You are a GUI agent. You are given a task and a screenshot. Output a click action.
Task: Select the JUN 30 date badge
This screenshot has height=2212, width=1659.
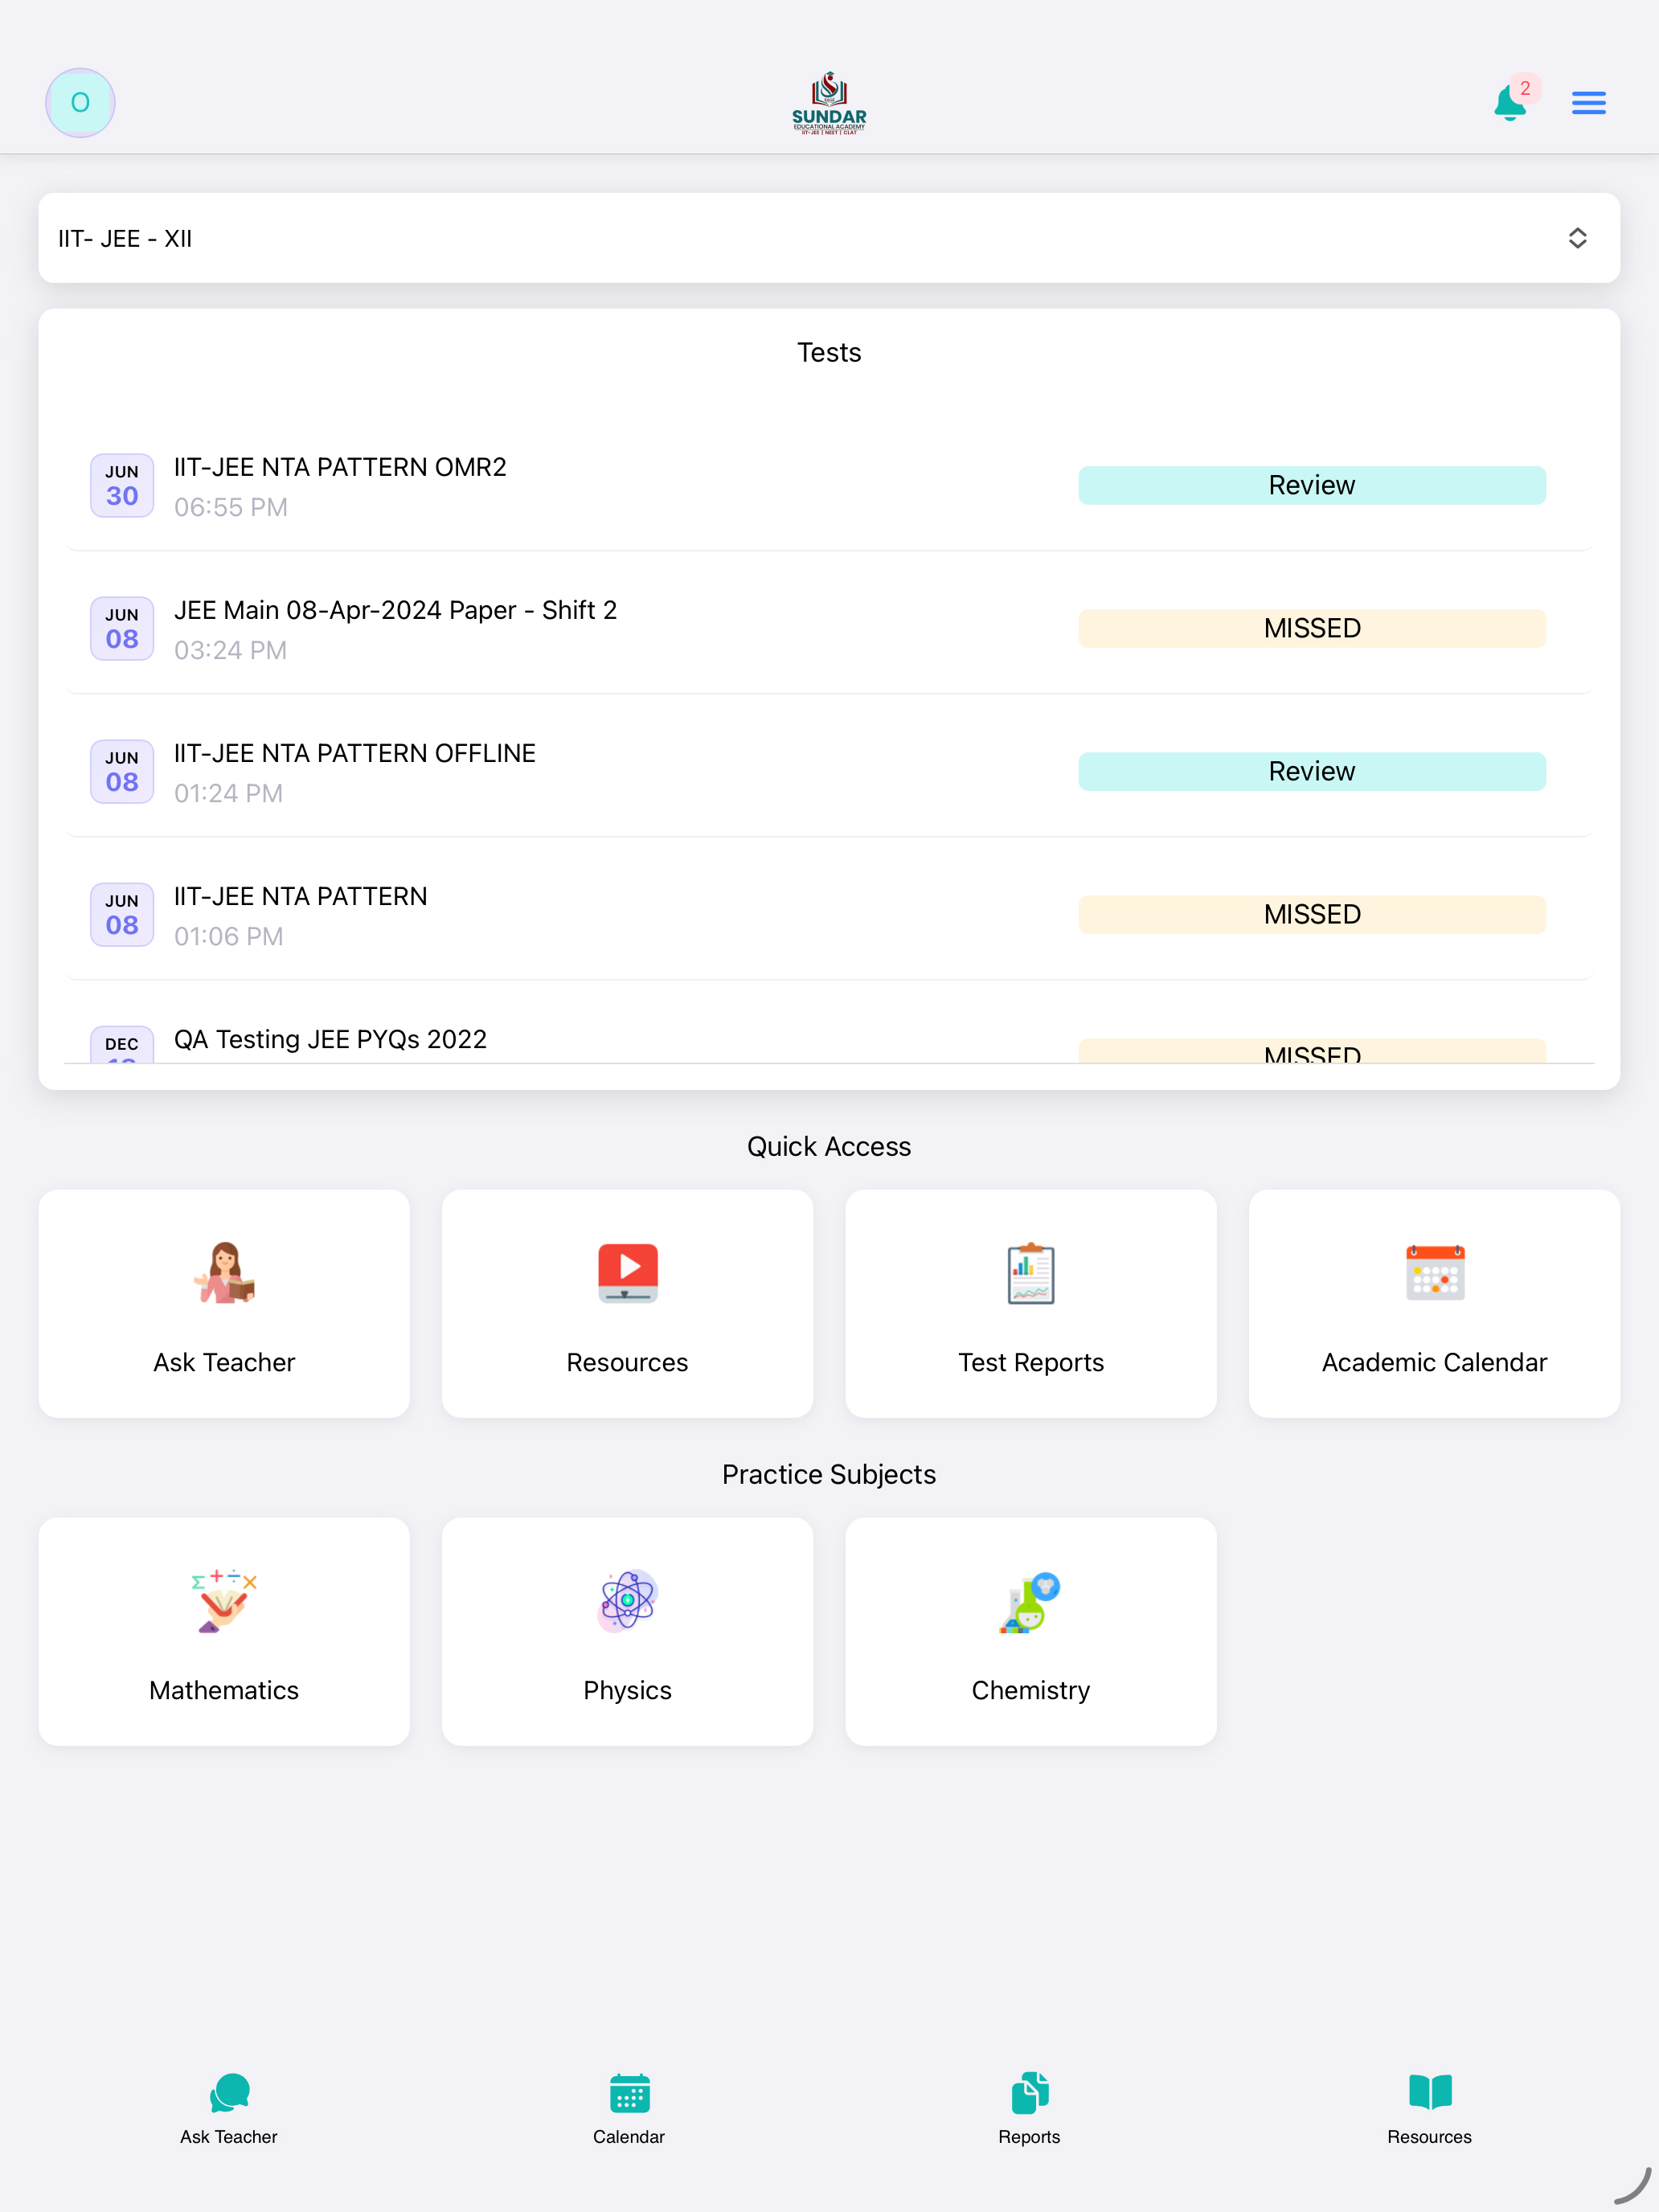point(122,485)
